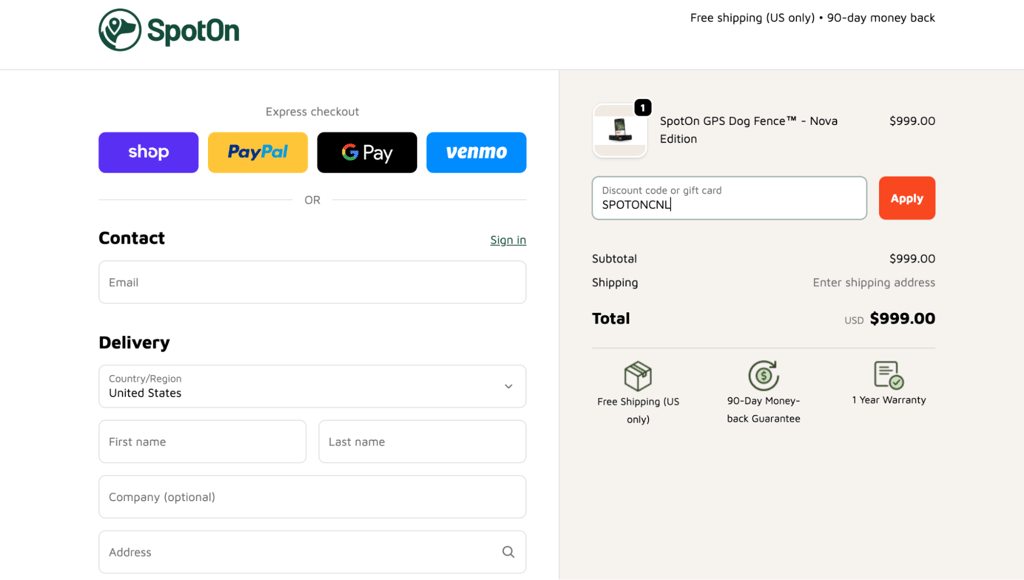This screenshot has height=580, width=1024.
Task: Click into the Last name field
Action: pyautogui.click(x=422, y=442)
